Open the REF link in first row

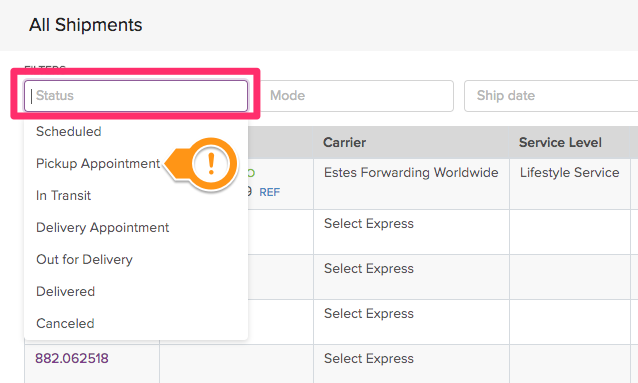(x=269, y=192)
